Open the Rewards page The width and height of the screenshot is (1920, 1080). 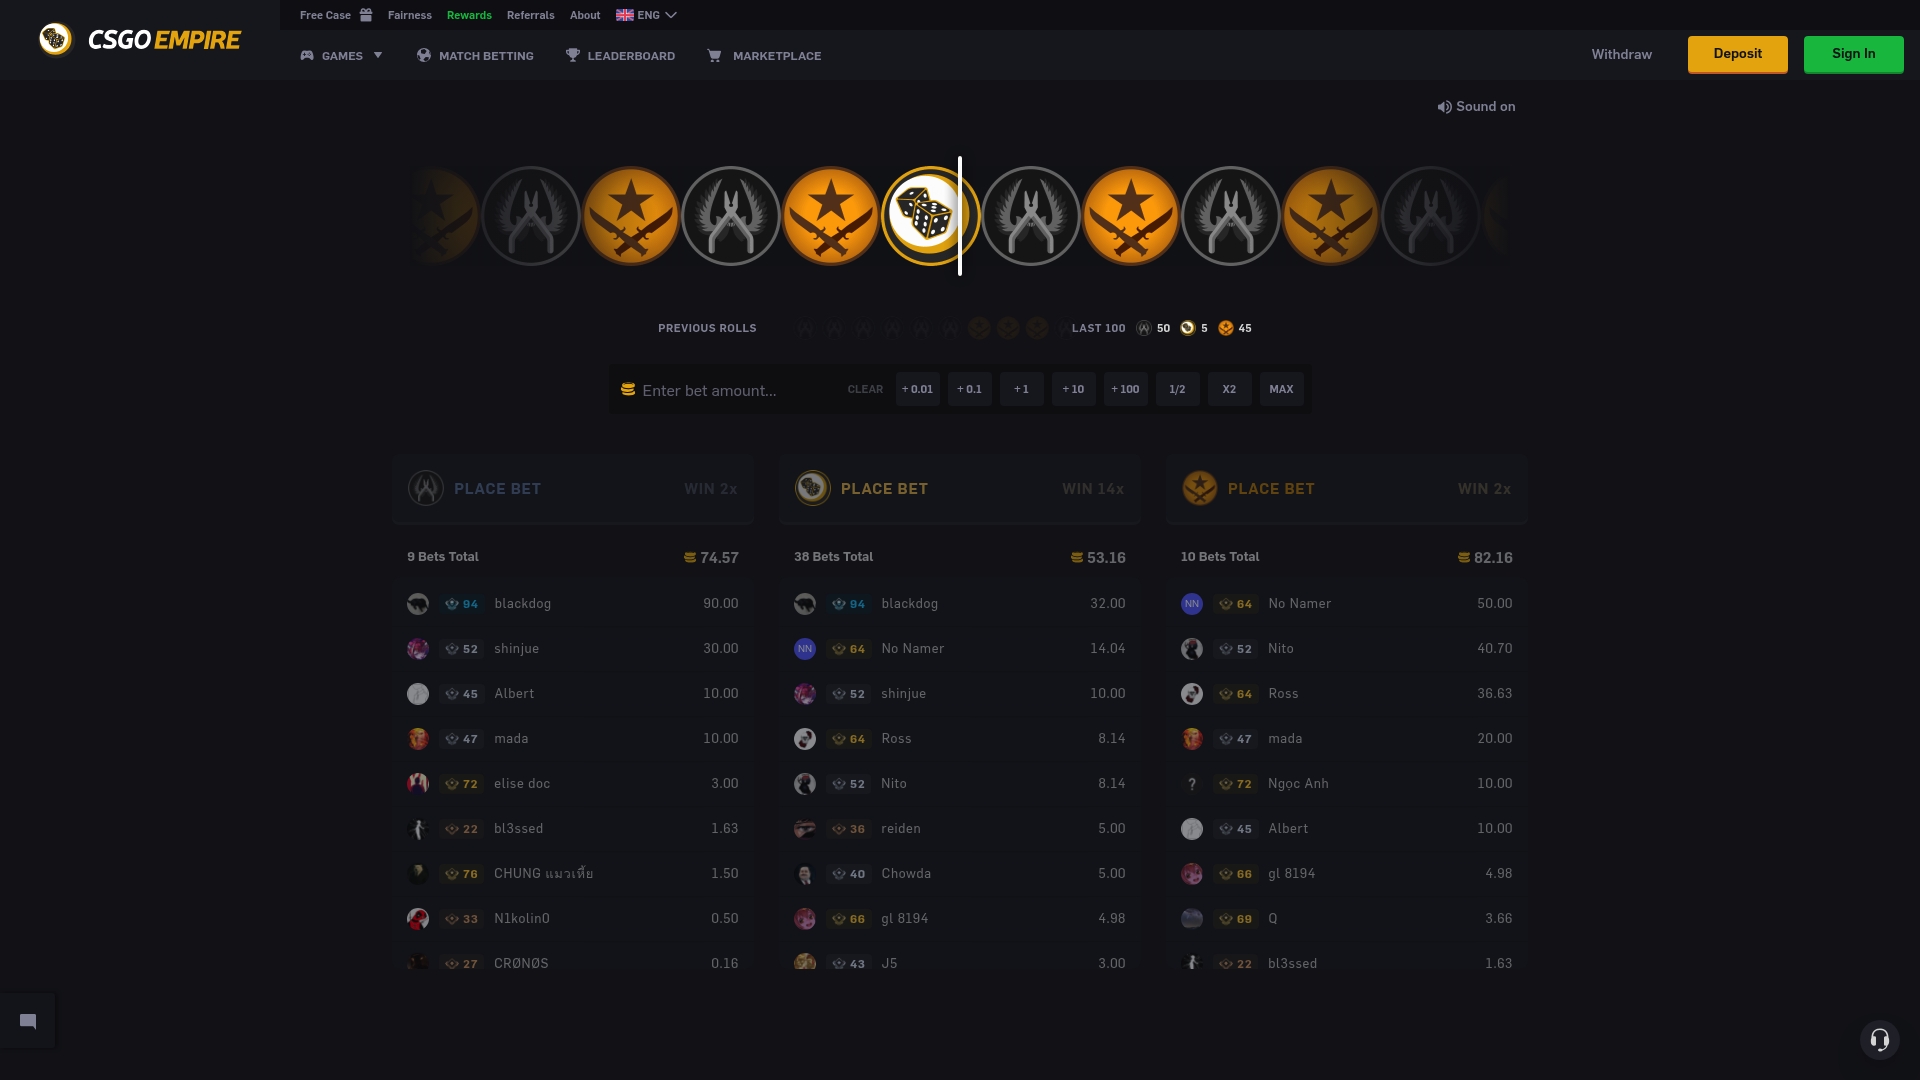469,15
